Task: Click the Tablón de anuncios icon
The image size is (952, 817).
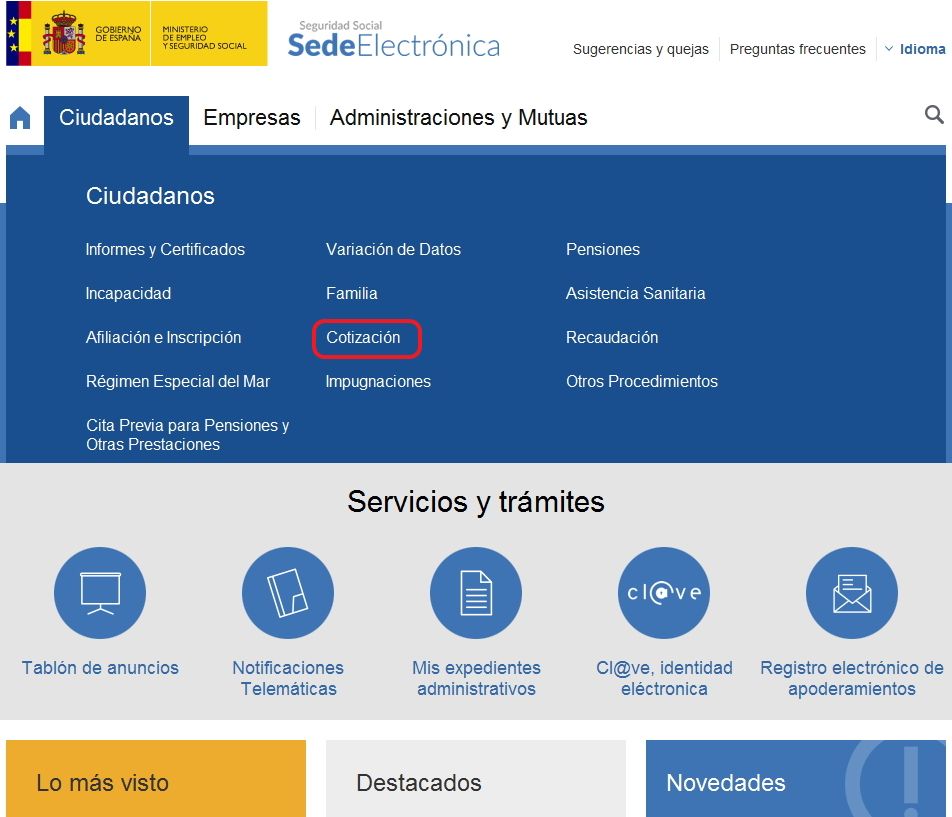Action: (x=99, y=592)
